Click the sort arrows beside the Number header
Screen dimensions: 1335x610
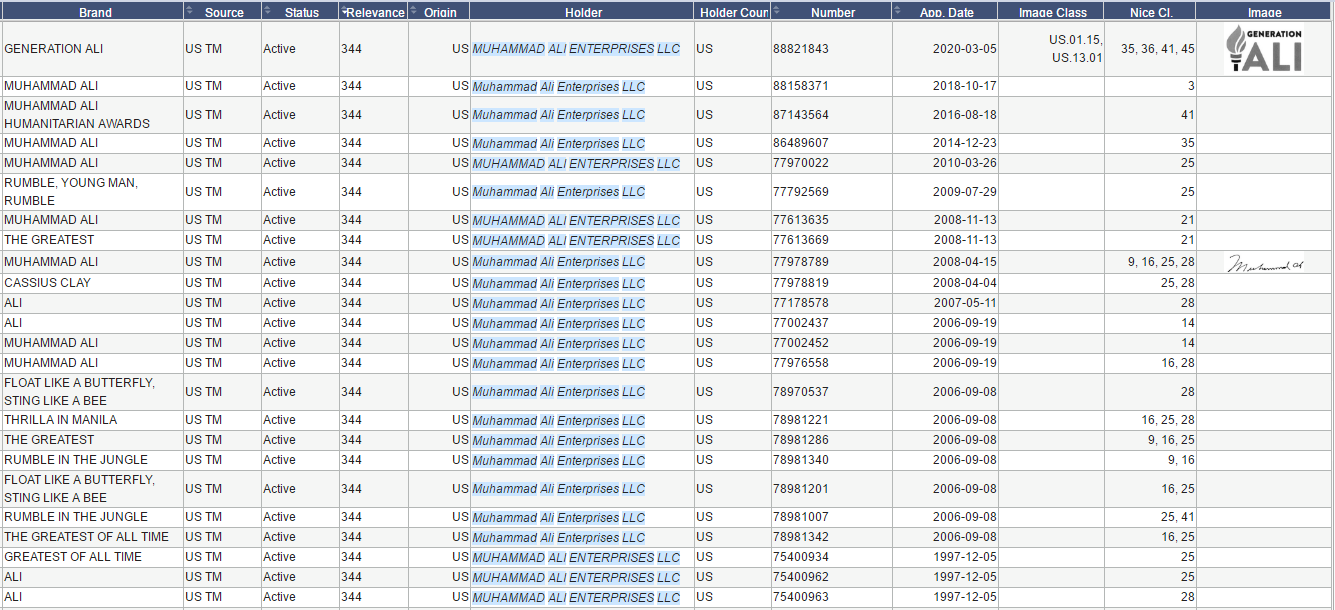tap(777, 11)
